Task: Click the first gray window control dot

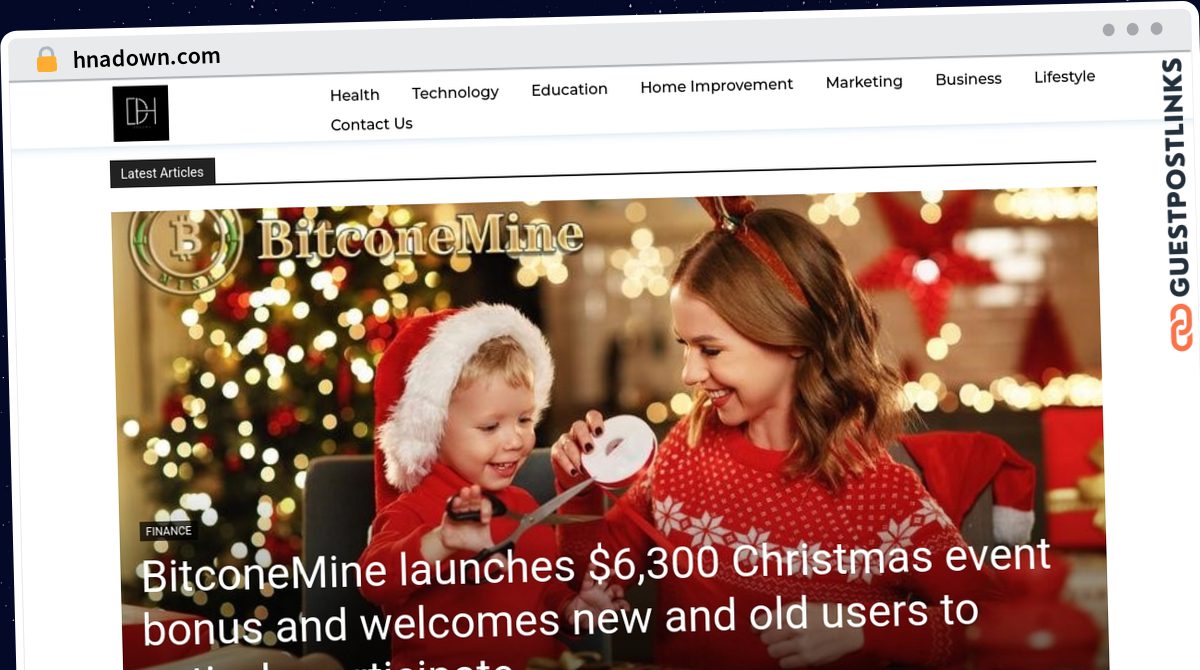Action: click(1108, 30)
